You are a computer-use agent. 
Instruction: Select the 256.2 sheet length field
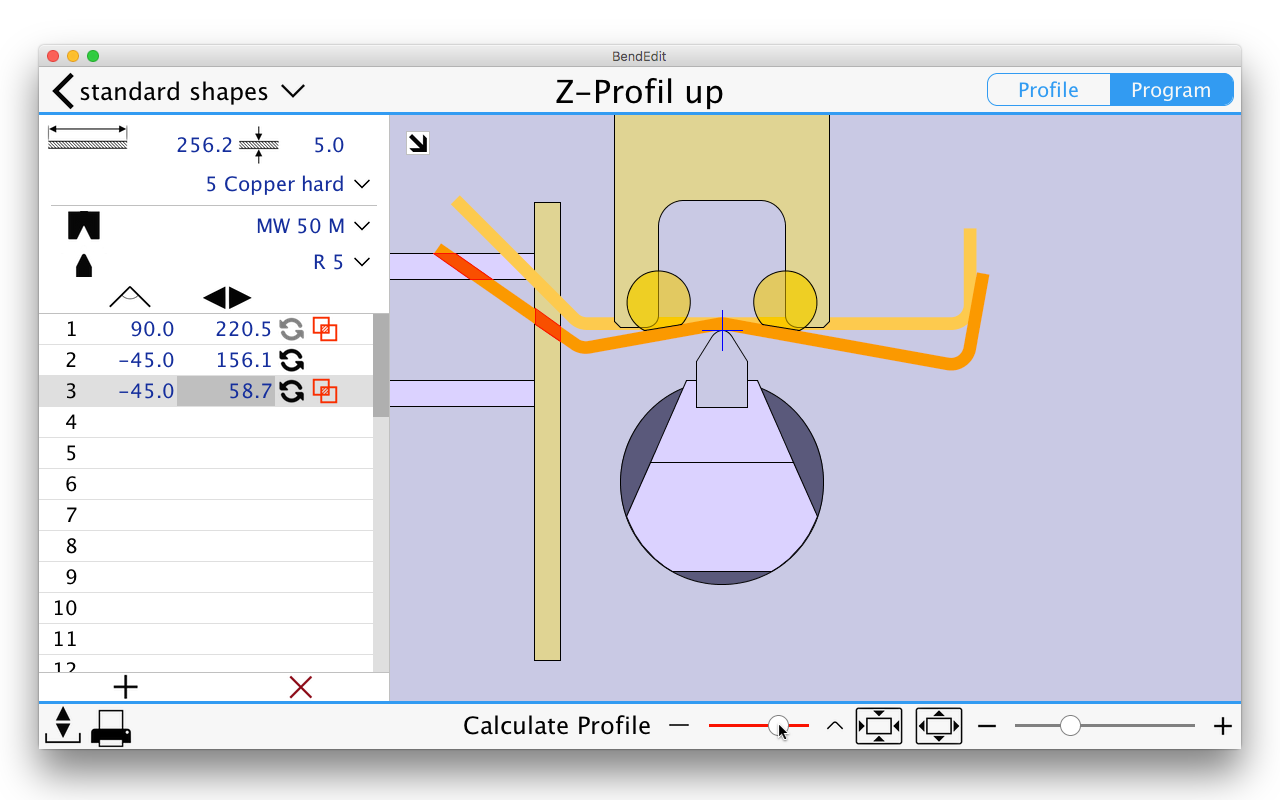[204, 145]
